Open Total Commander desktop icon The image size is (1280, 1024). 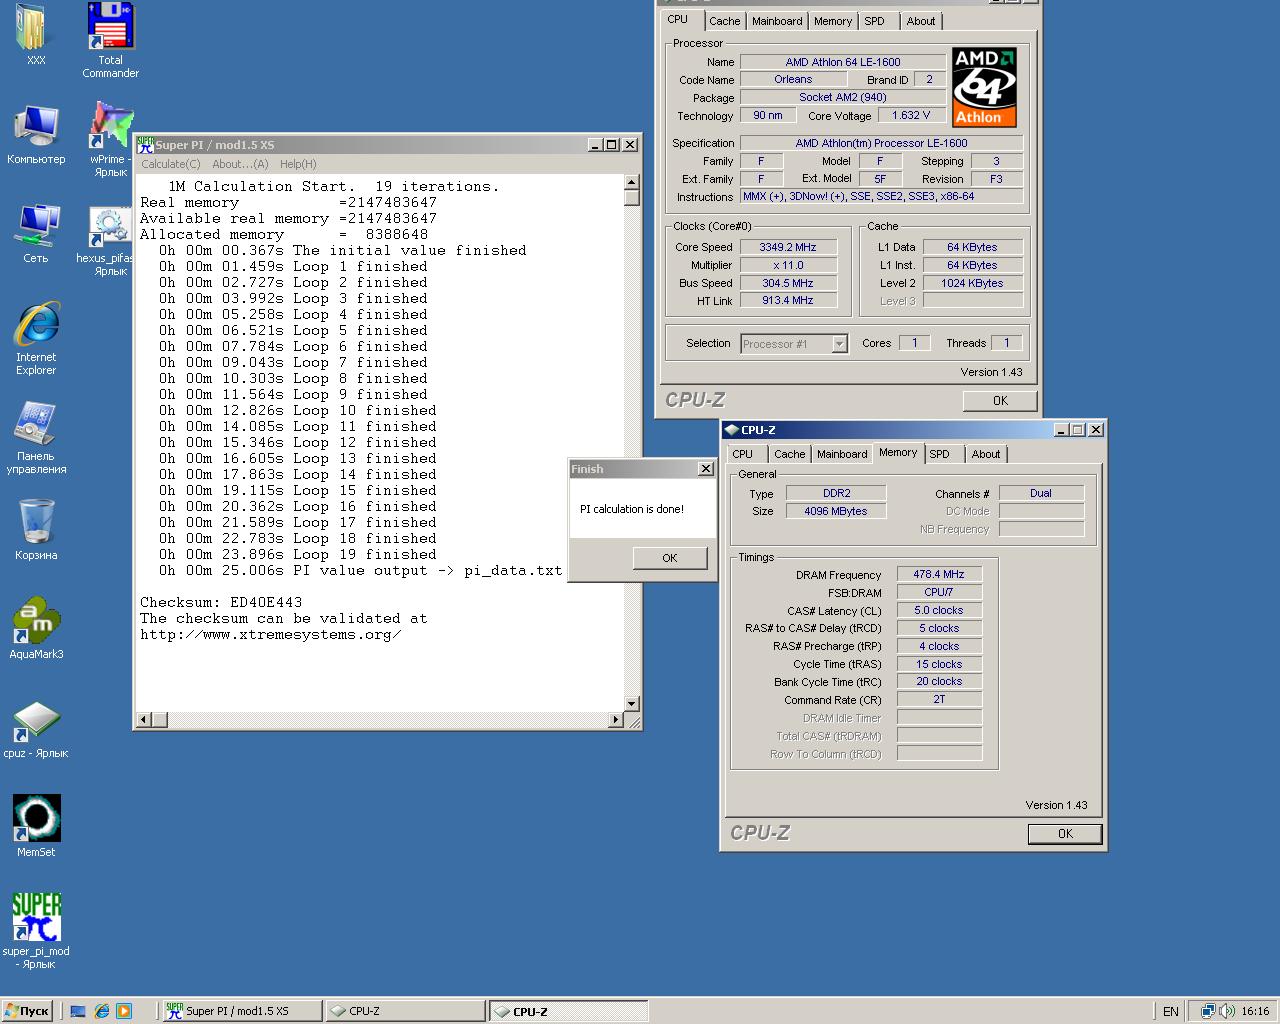point(110,40)
